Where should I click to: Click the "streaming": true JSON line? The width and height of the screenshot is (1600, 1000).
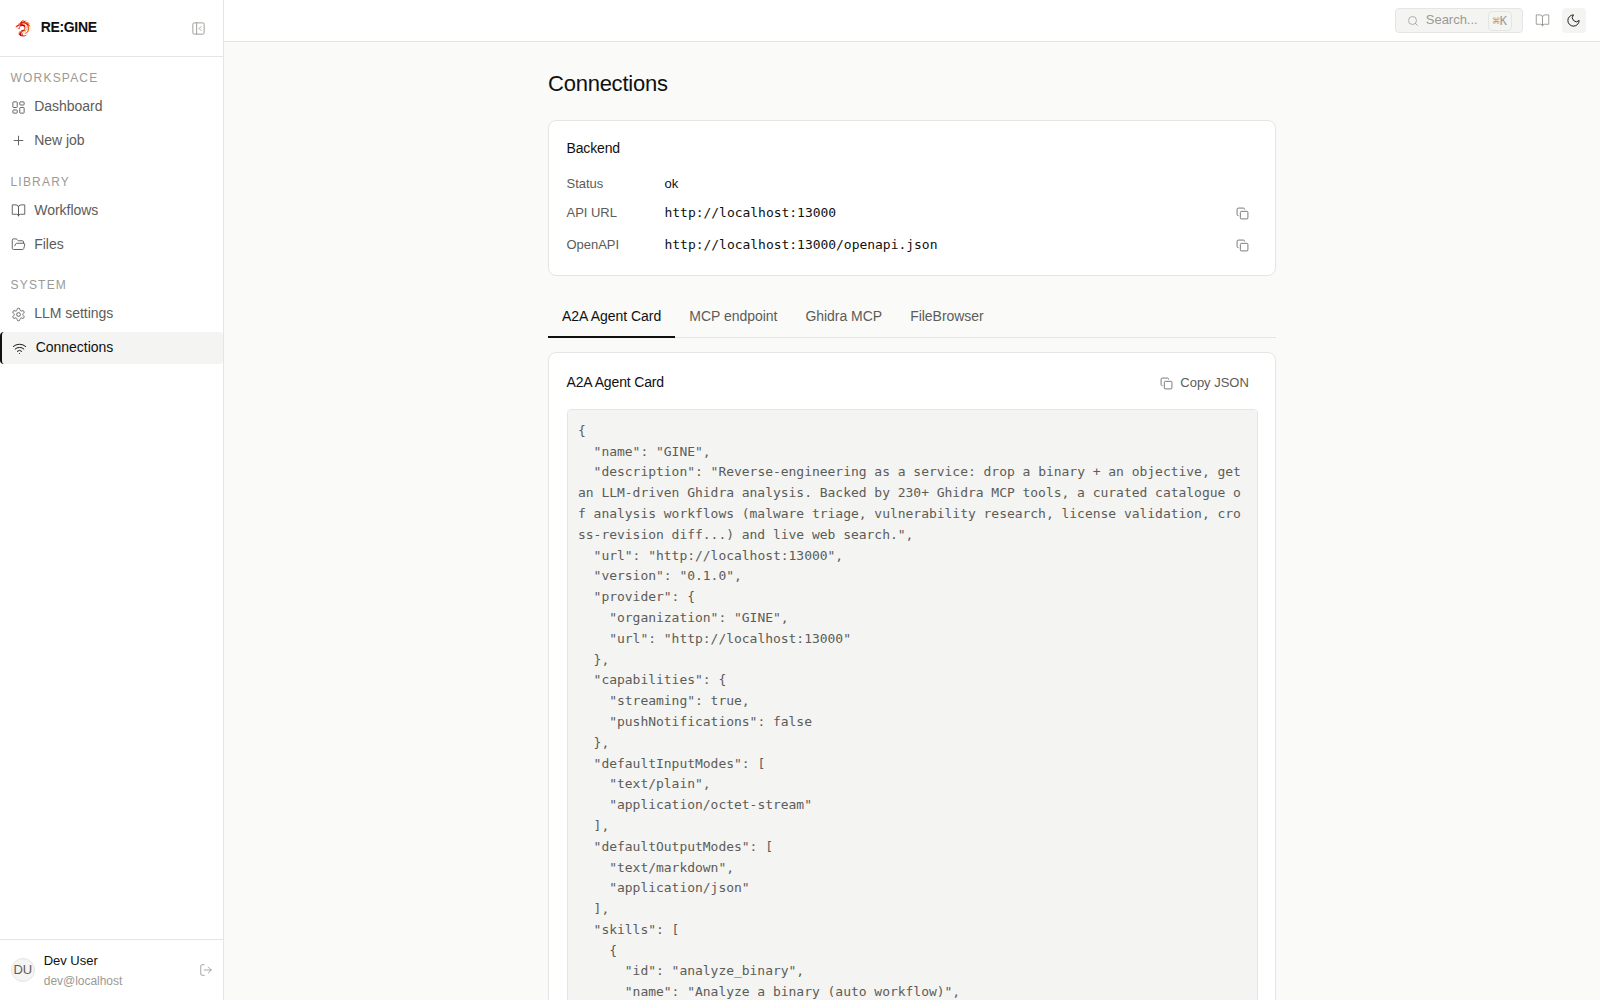pos(679,701)
